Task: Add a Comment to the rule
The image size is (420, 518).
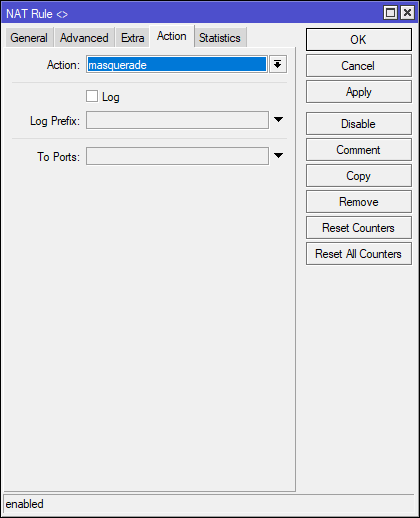Action: tap(359, 150)
